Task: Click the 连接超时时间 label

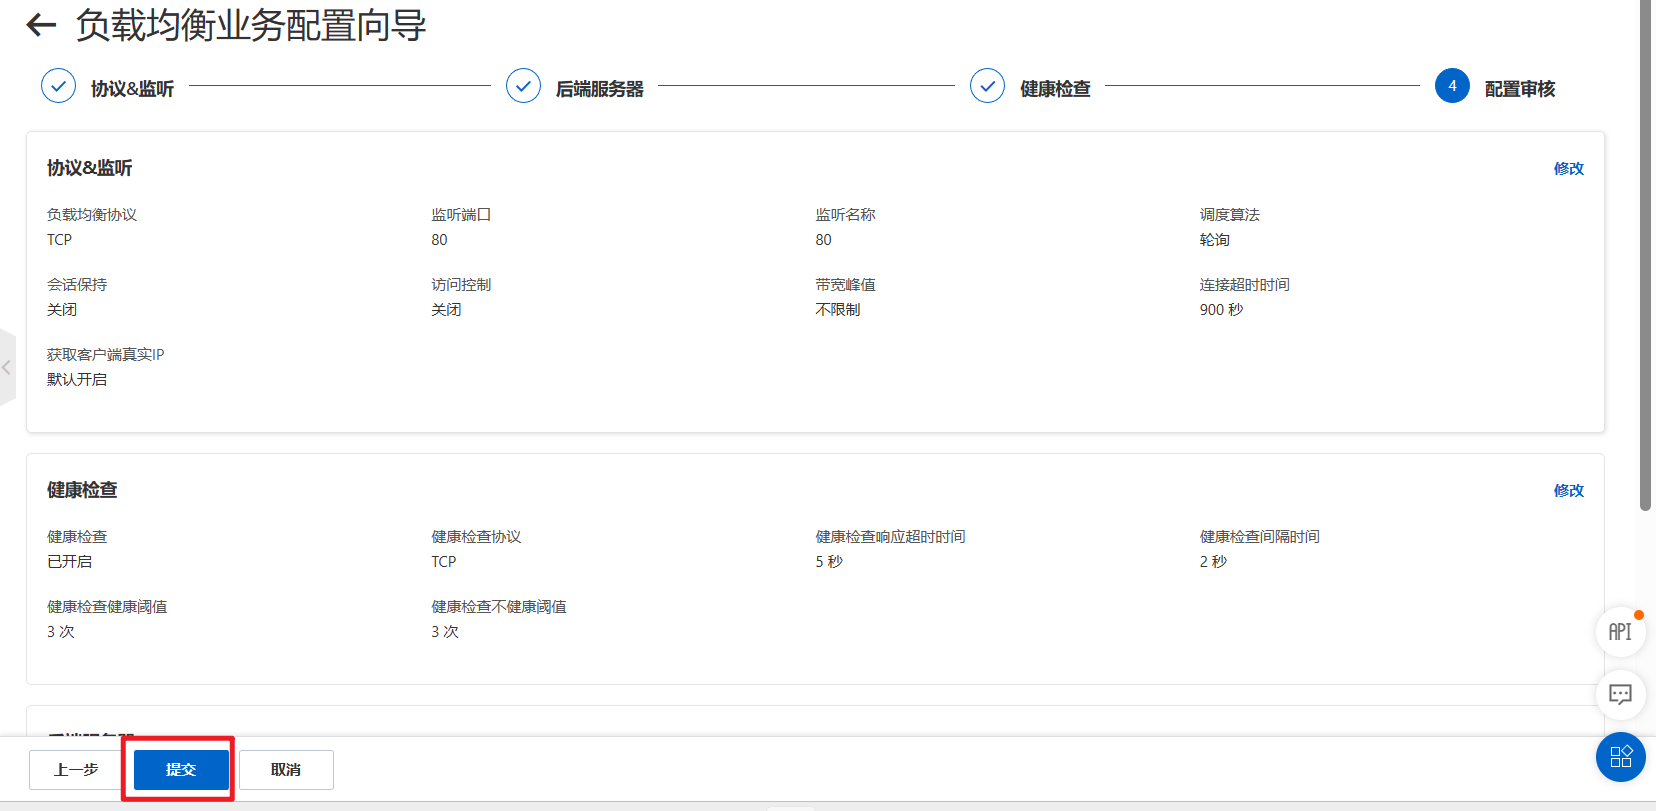Action: (1245, 285)
